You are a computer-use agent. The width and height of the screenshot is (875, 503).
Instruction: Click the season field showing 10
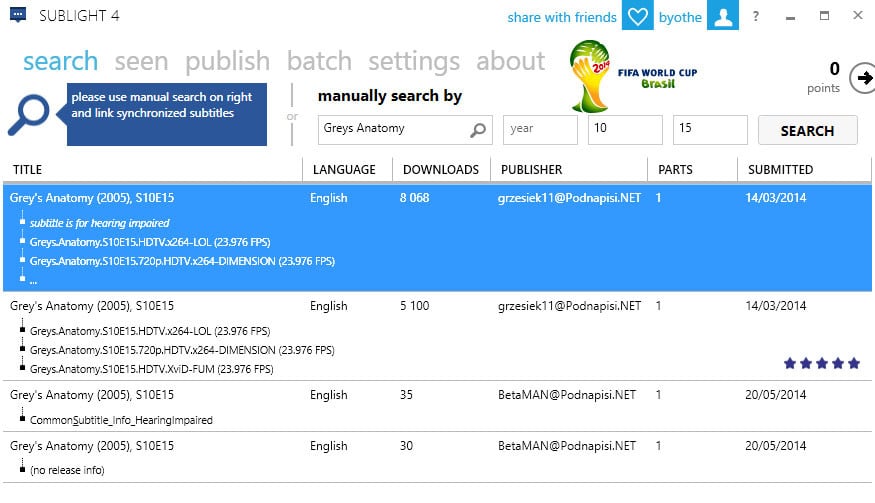[x=624, y=130]
